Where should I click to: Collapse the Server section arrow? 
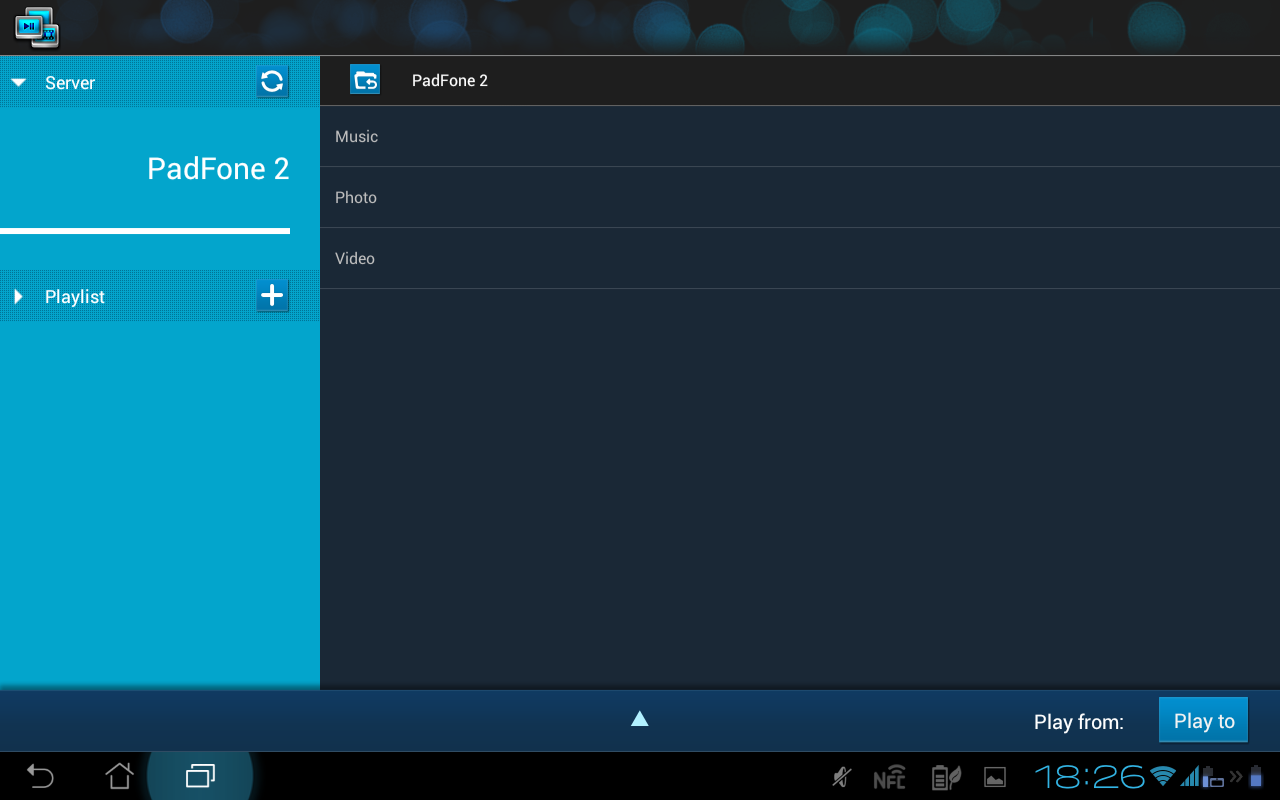[18, 83]
